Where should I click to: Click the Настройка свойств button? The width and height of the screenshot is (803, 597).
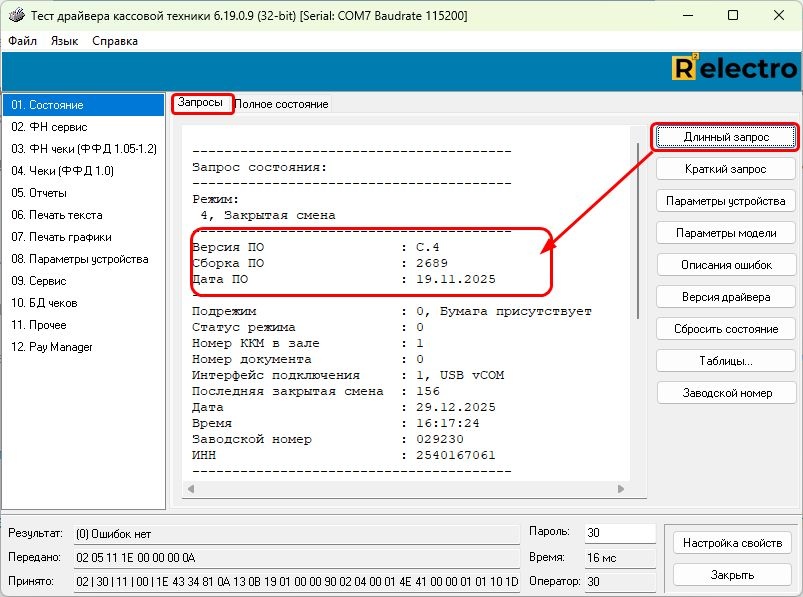(732, 543)
